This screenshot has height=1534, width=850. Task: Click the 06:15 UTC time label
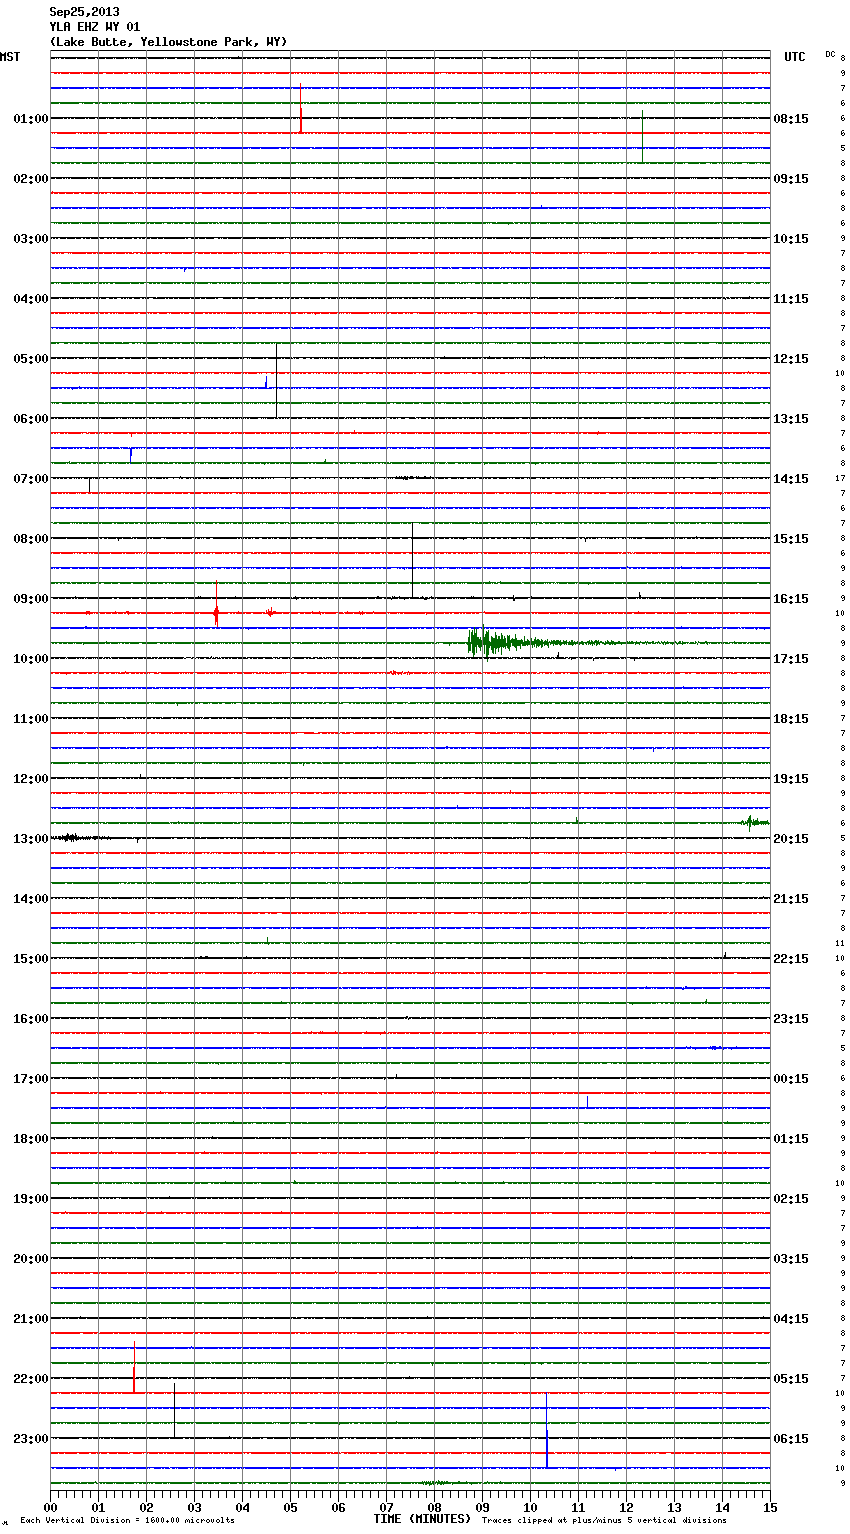(791, 1439)
